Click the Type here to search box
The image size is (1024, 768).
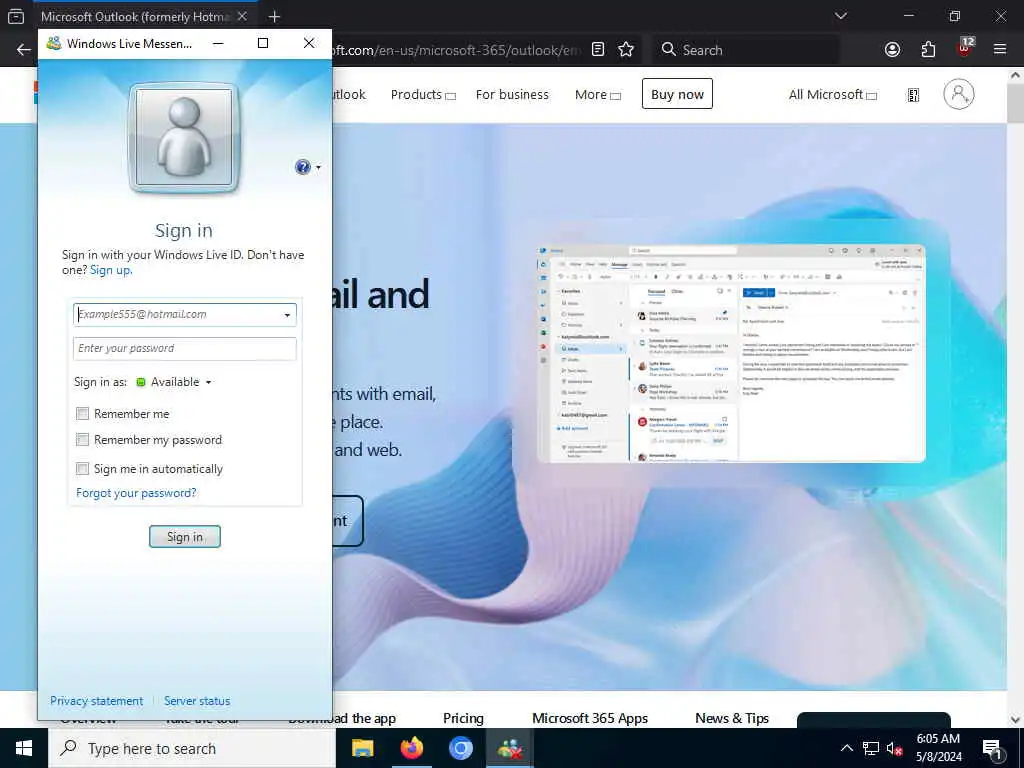(x=192, y=748)
